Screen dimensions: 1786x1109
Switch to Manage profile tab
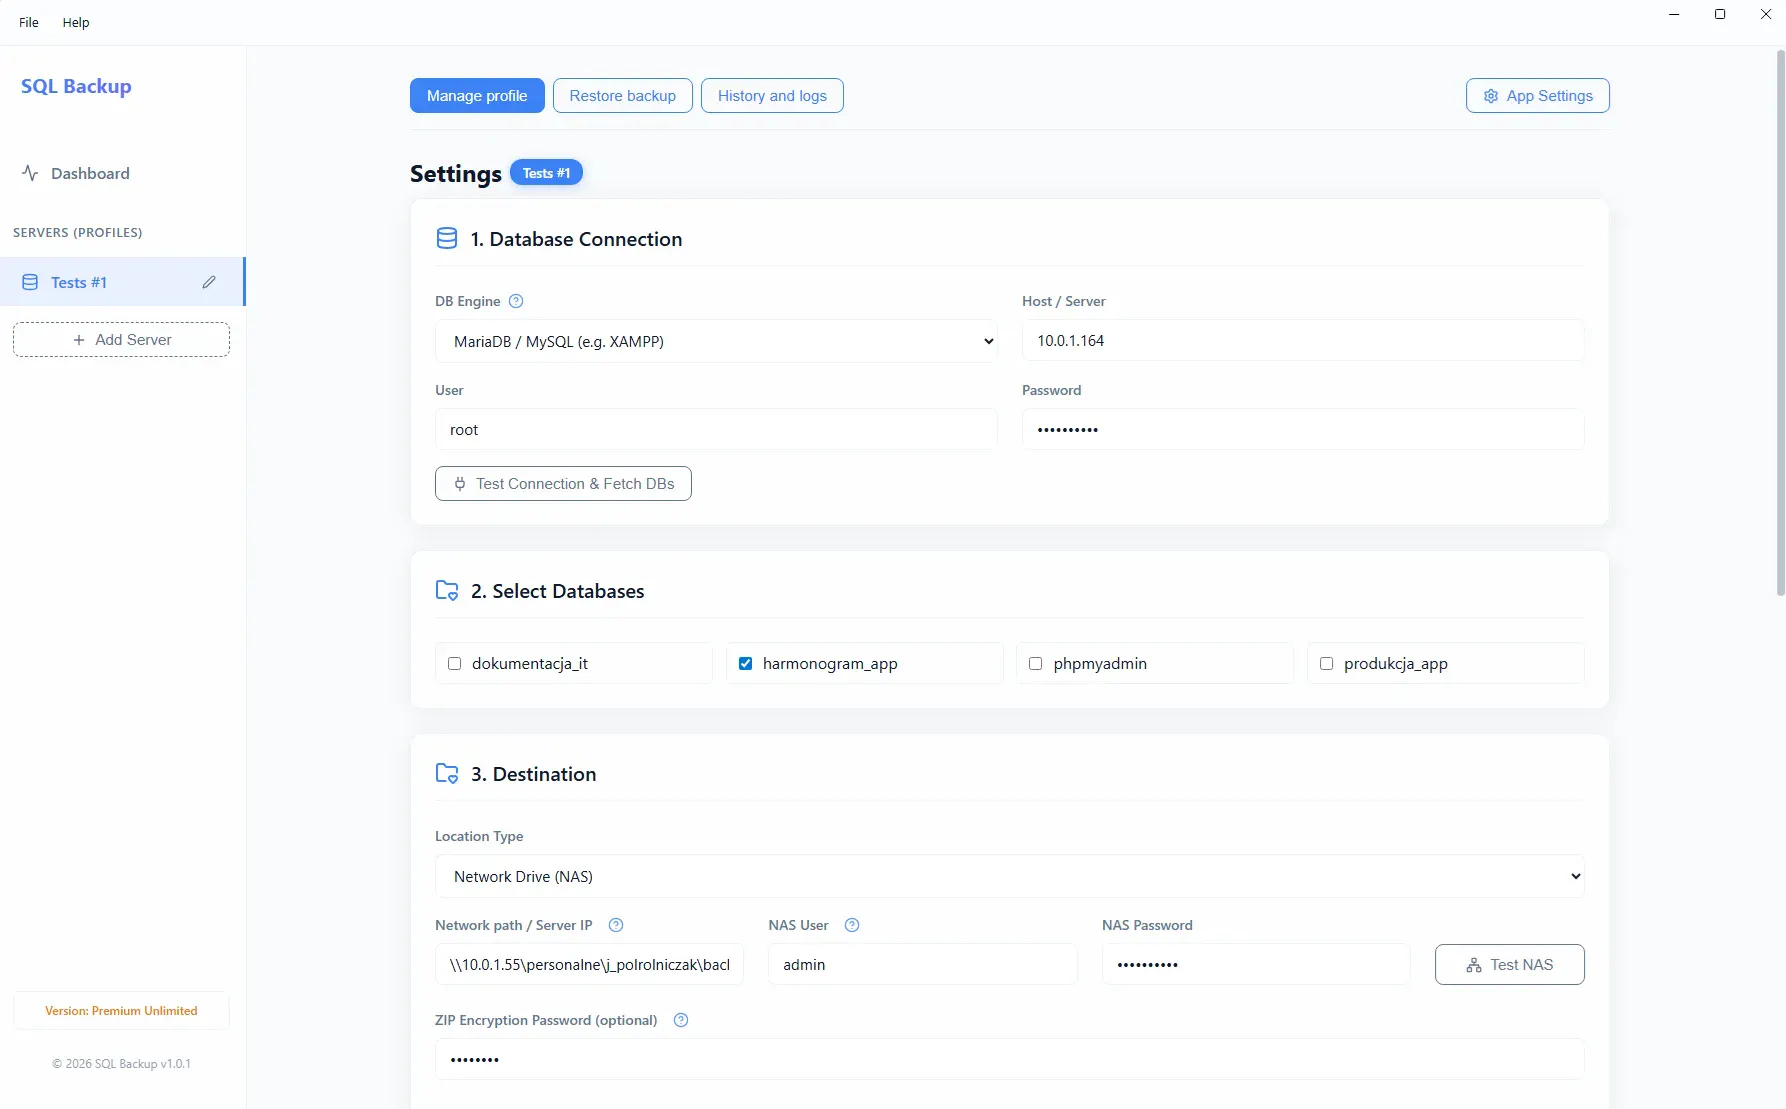click(477, 96)
